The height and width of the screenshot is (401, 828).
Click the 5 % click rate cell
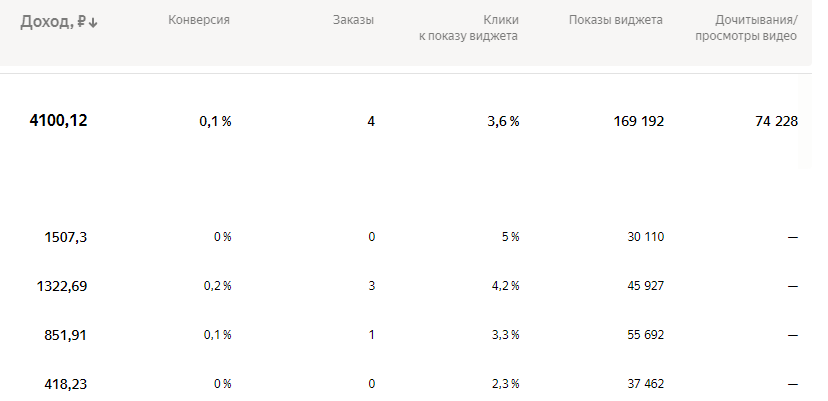click(511, 237)
